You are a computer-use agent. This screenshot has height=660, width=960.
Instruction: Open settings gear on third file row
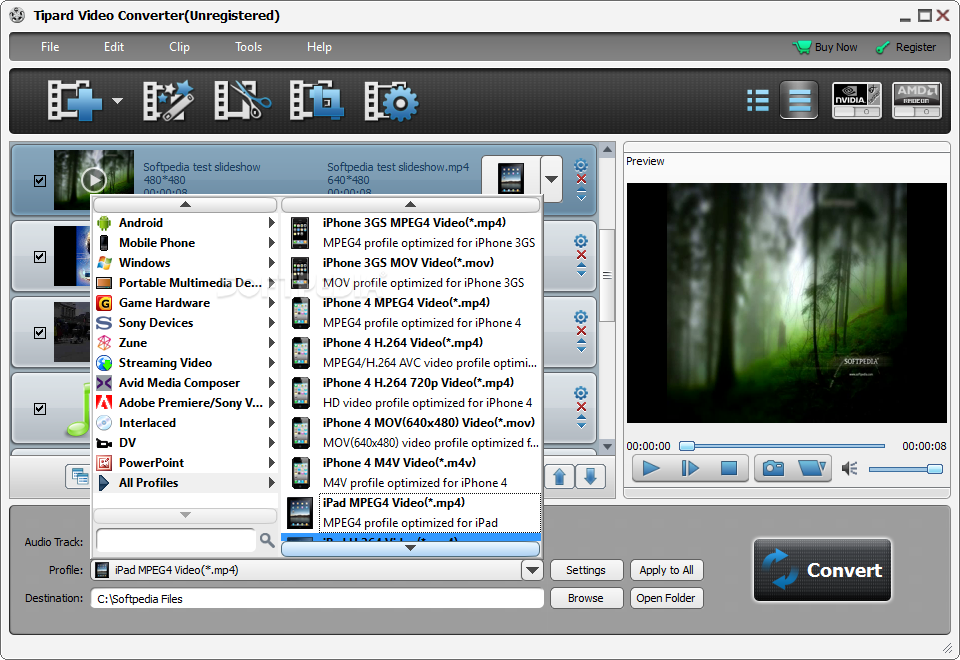[581, 317]
